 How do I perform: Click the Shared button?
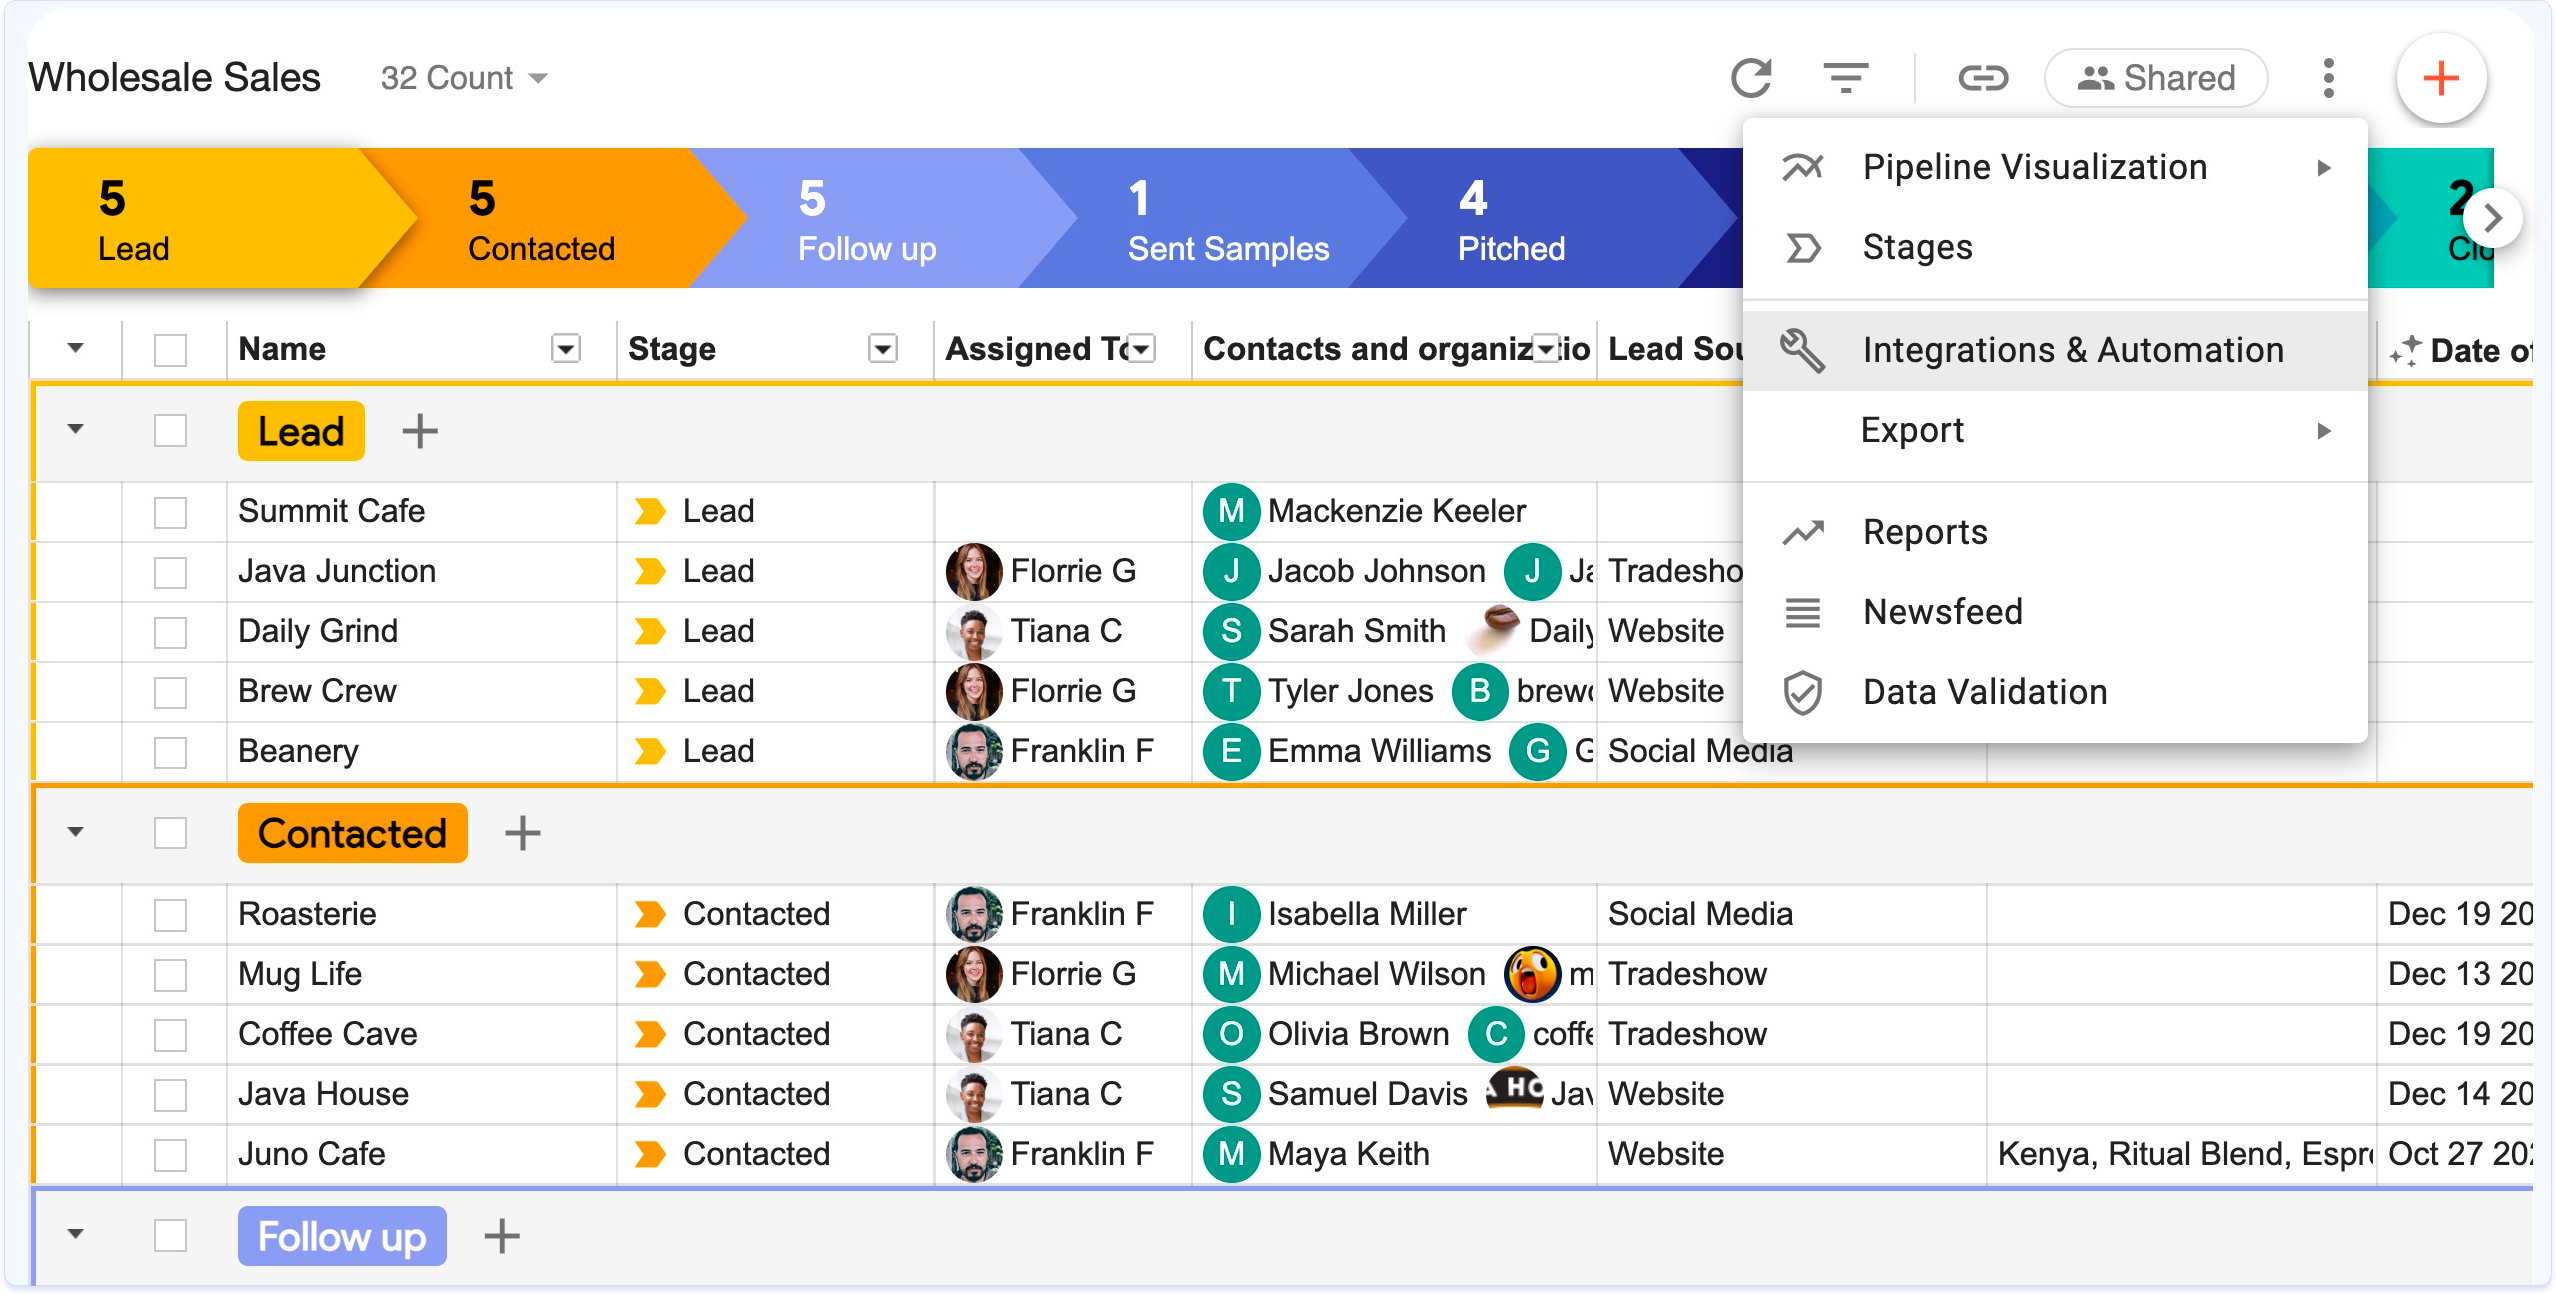(x=2156, y=78)
